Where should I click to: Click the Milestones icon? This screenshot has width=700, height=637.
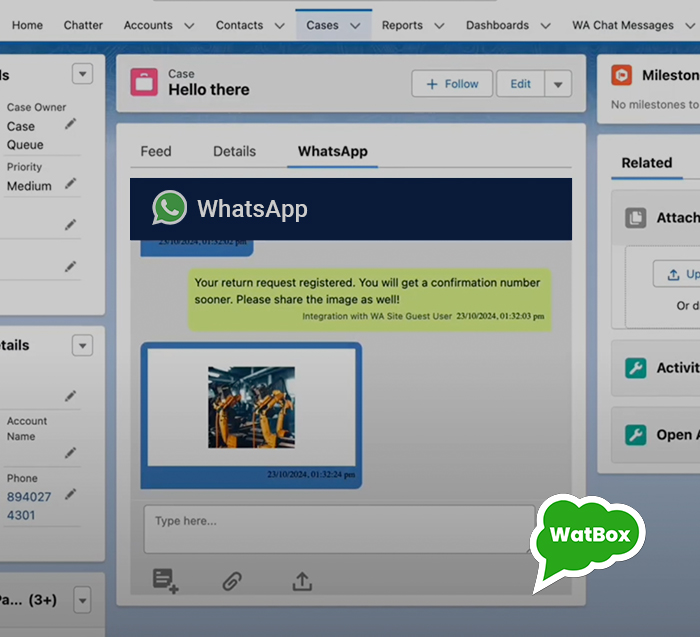621,75
